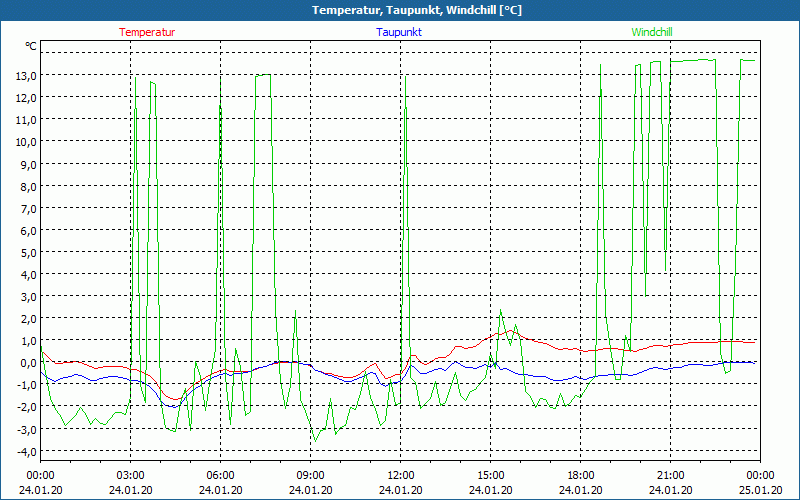Image resolution: width=800 pixels, height=500 pixels.
Task: Click the 13,0 y-axis value
Action: 27,76
